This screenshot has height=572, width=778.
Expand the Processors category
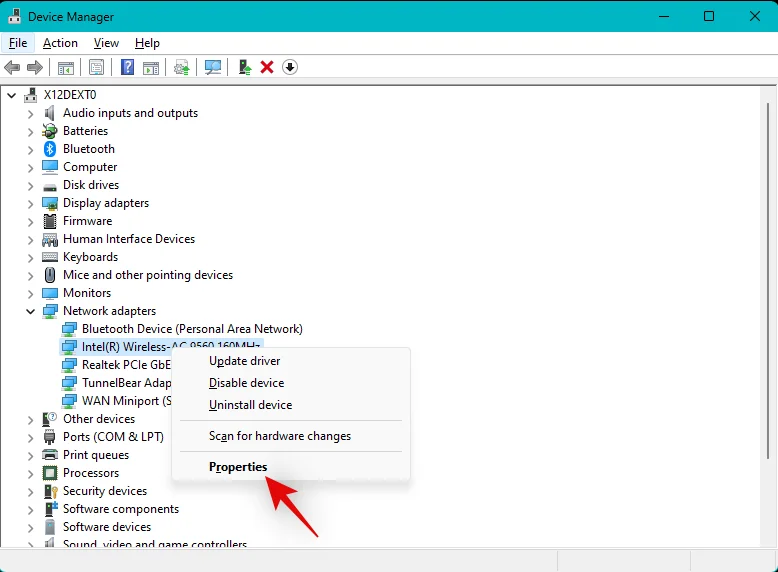[x=30, y=473]
